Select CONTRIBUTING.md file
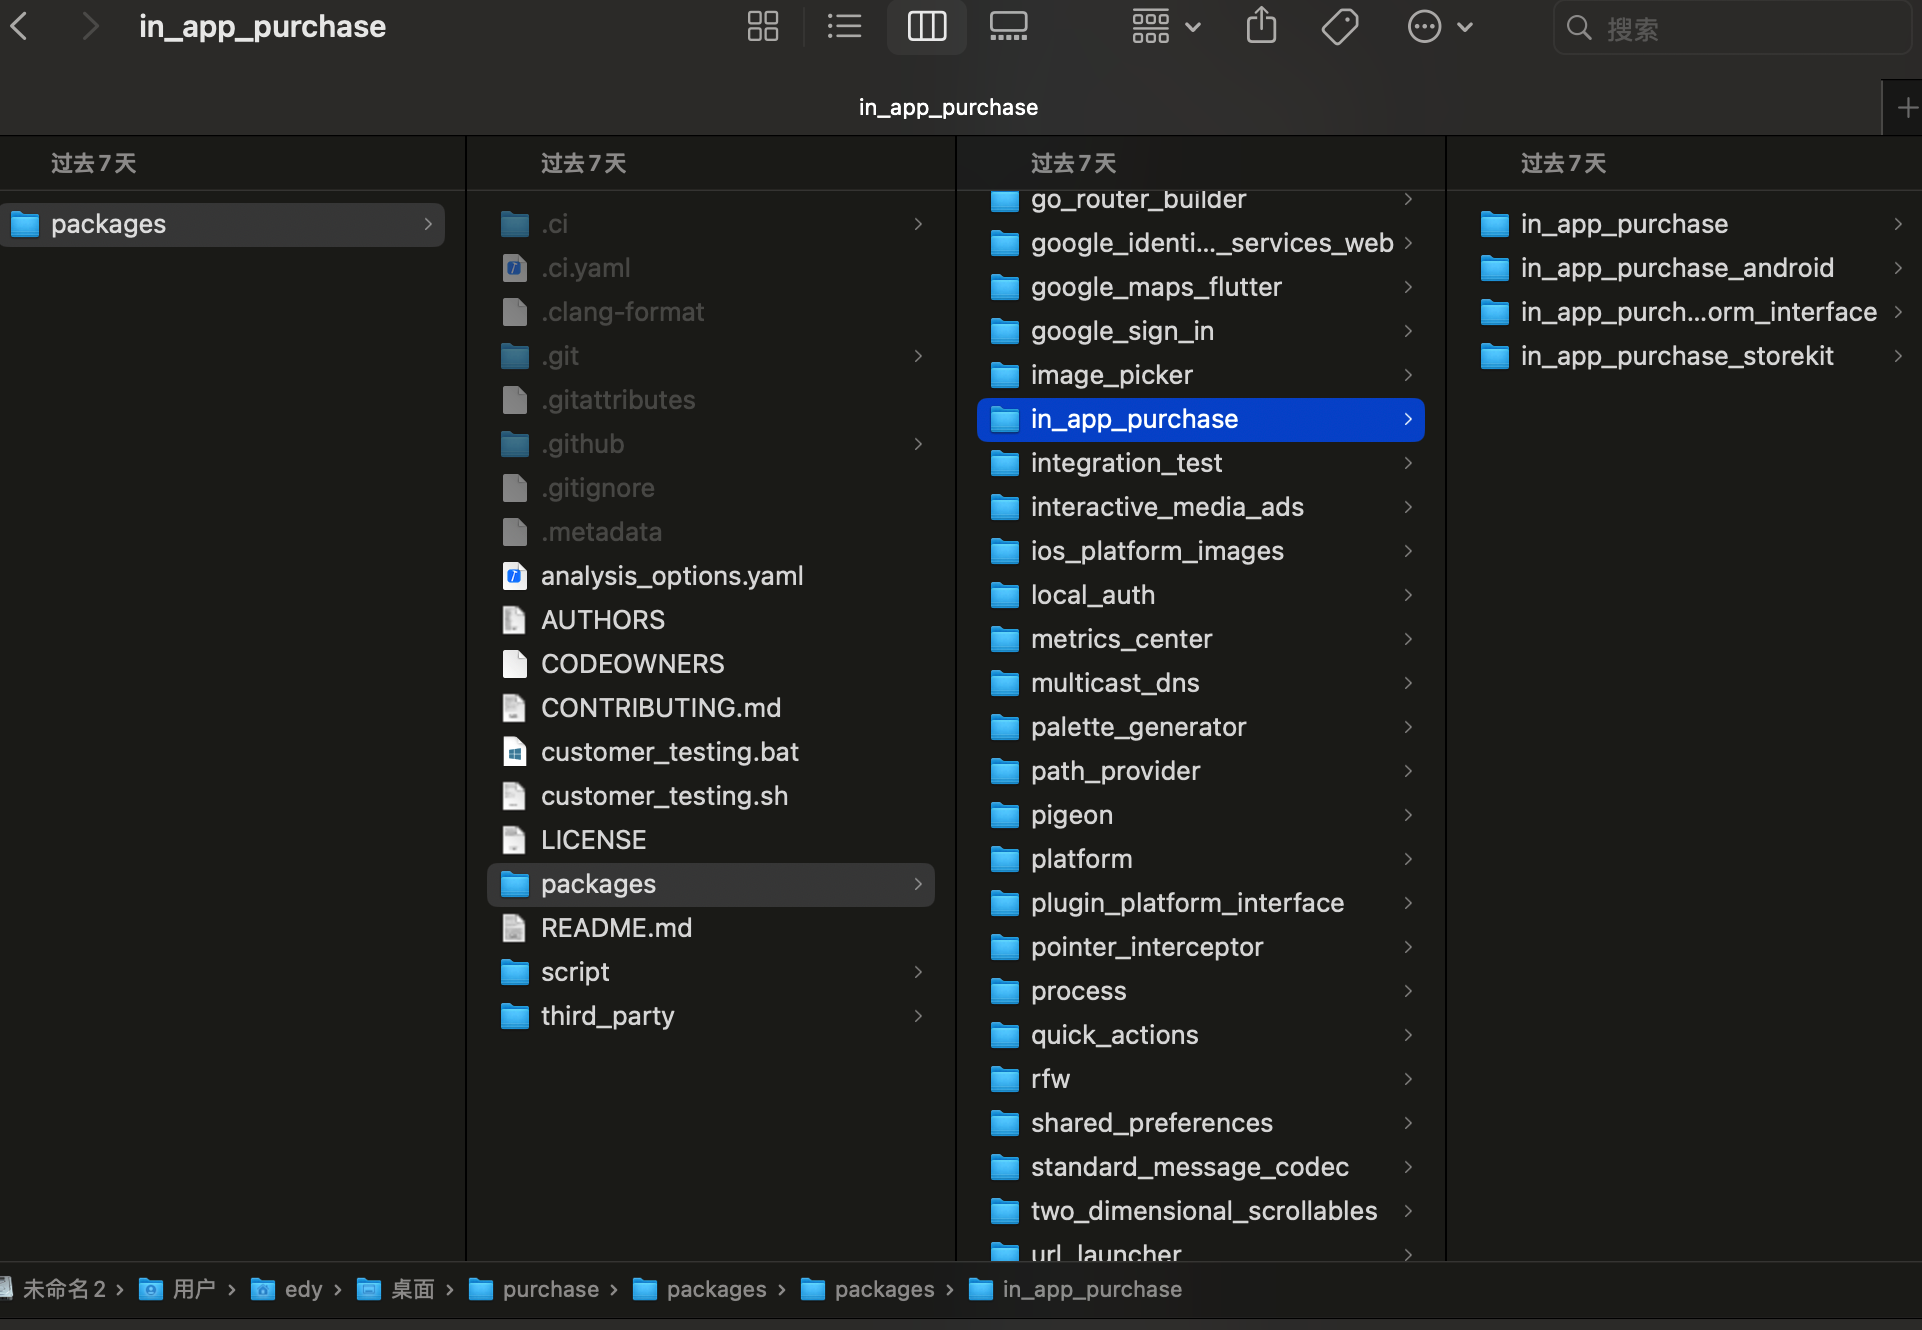 click(711, 708)
